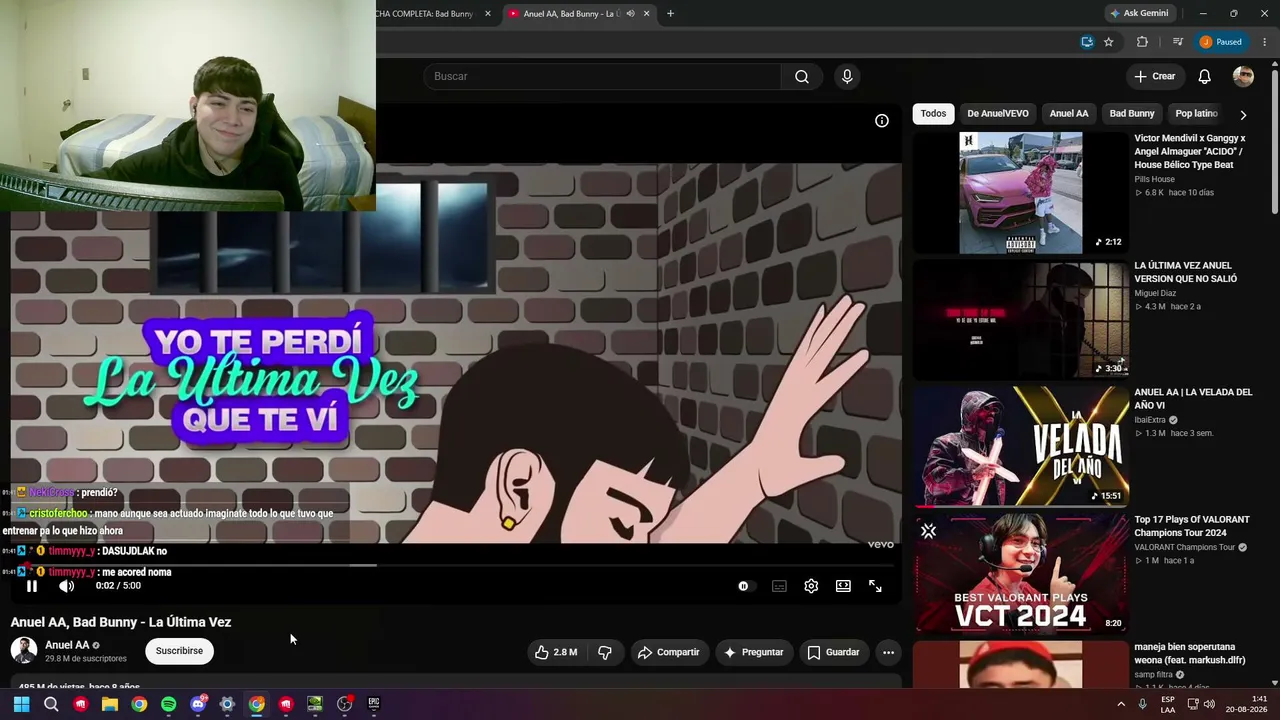Viewport: 1280px width, 720px height.
Task: Subscribe using the Suscribirse button
Action: coord(179,651)
